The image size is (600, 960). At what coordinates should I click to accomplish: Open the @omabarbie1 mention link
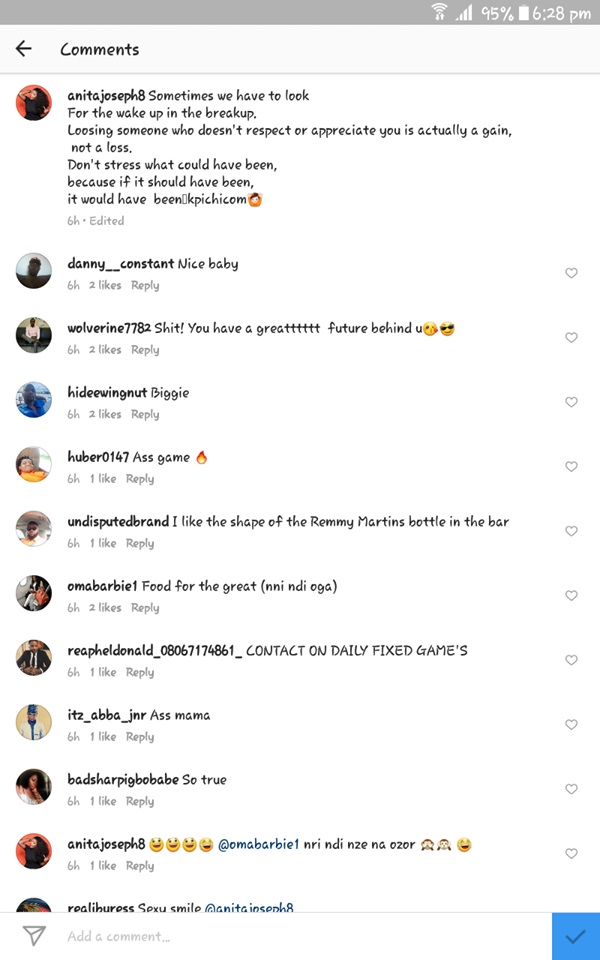tap(259, 844)
